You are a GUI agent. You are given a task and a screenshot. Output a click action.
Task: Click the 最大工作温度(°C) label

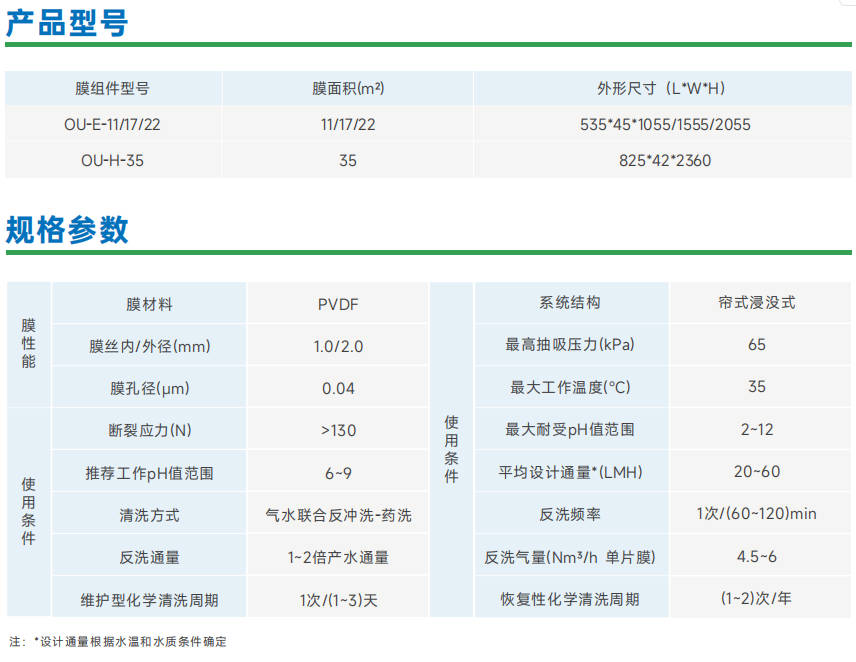point(570,387)
